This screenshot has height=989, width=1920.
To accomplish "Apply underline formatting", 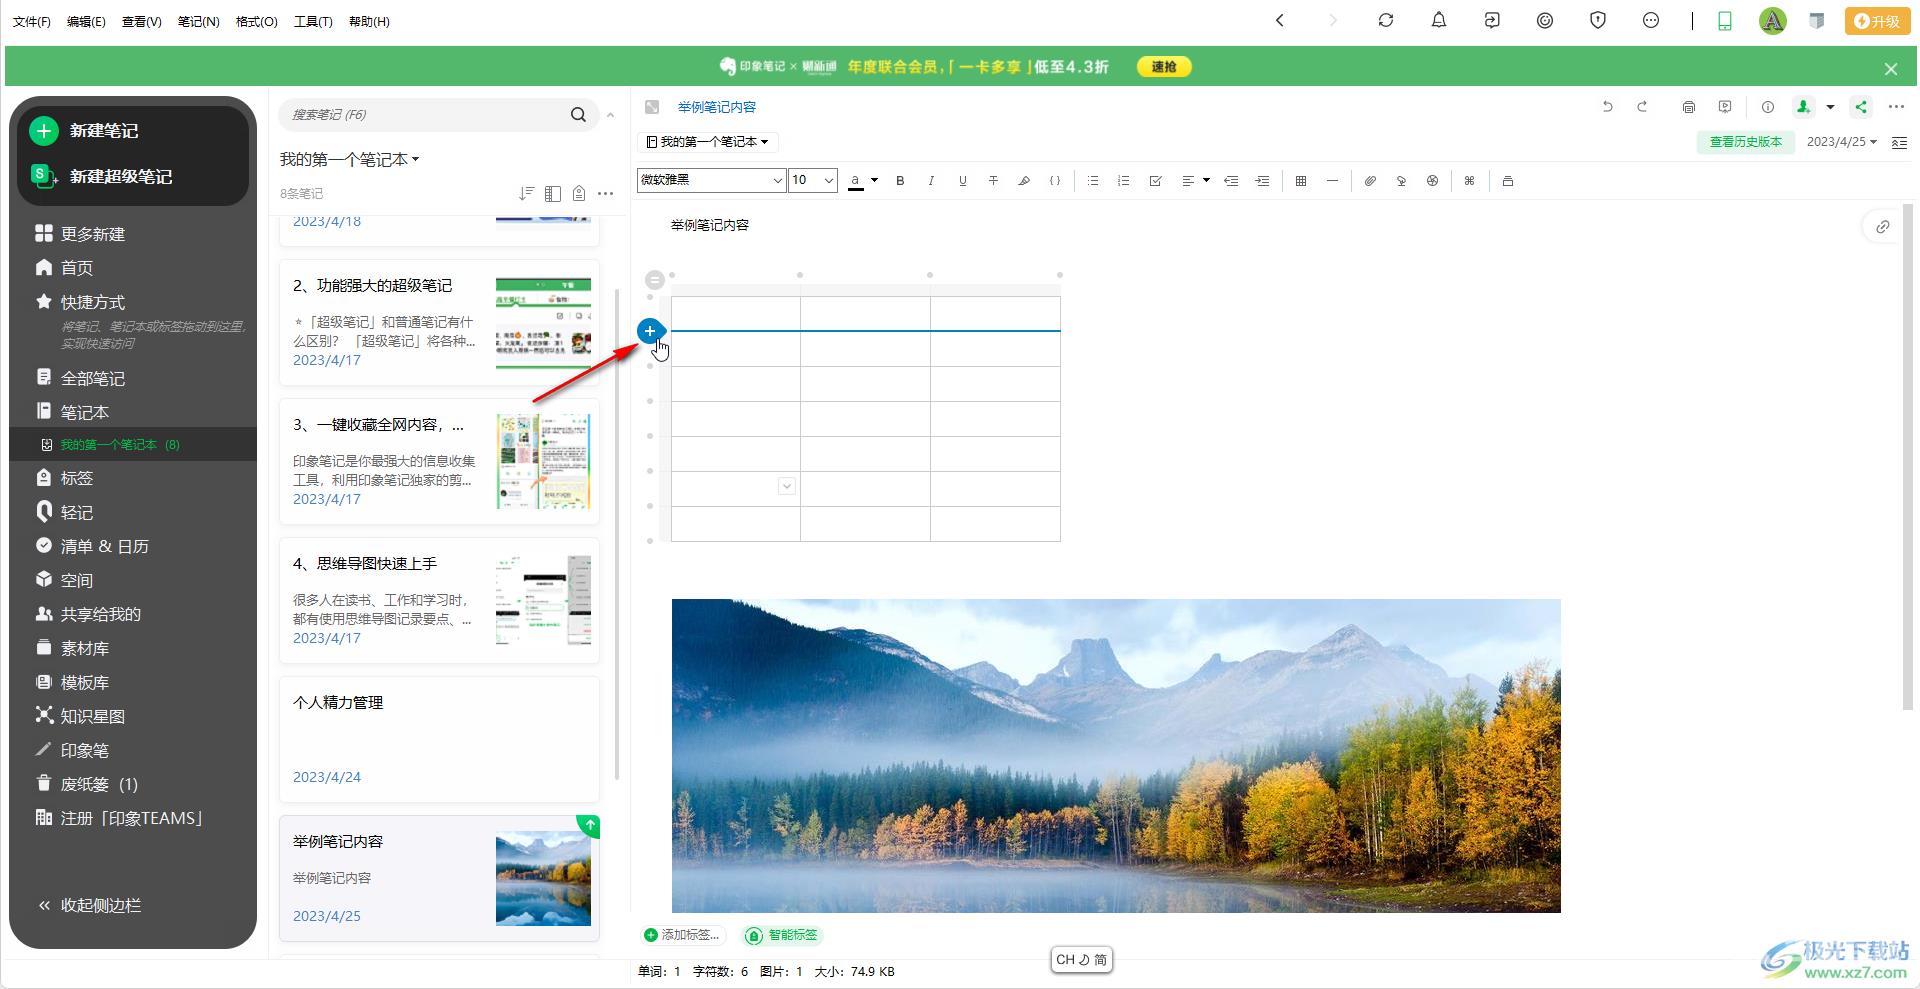I will pyautogui.click(x=962, y=181).
